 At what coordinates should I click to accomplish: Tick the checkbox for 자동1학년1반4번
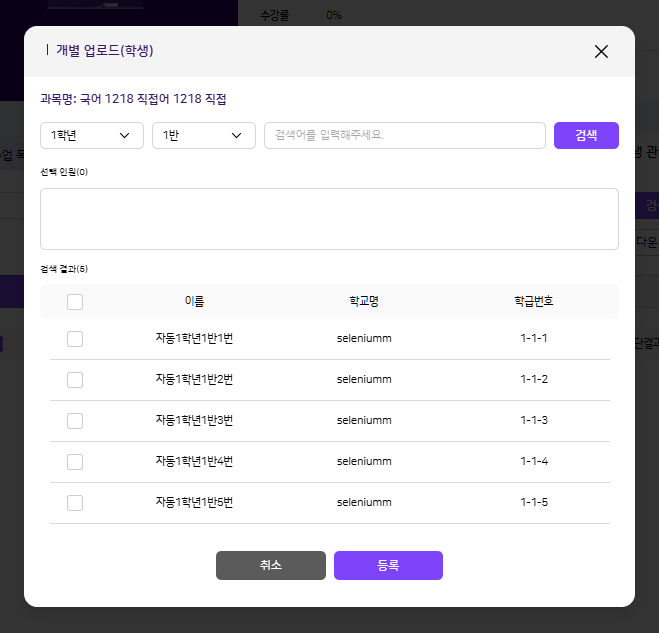(x=75, y=462)
